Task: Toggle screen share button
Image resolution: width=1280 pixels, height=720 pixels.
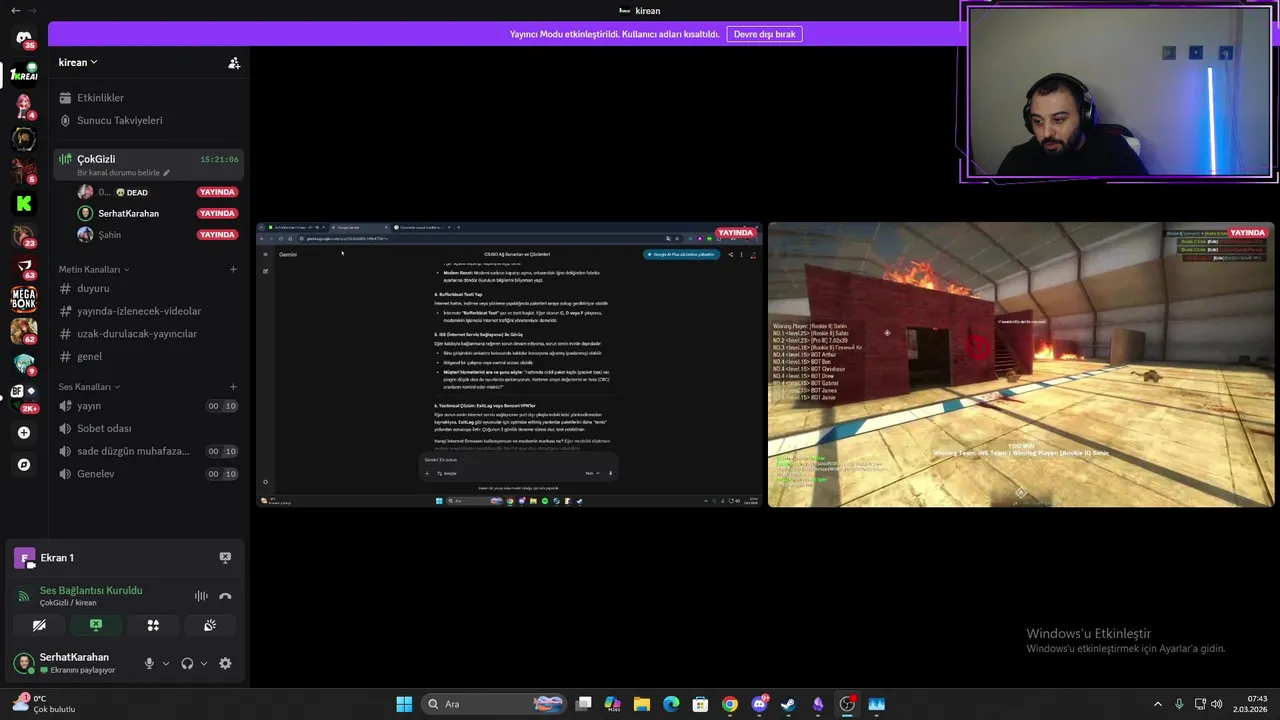Action: (96, 625)
